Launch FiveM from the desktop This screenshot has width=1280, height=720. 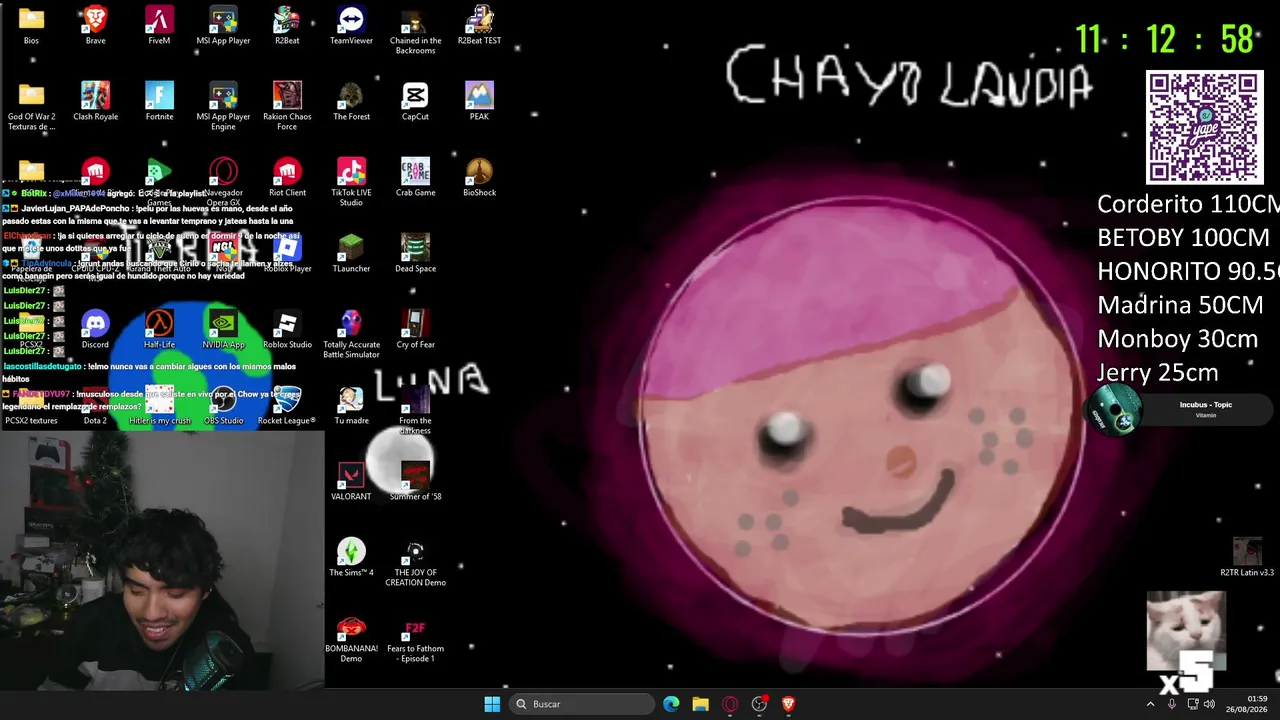(159, 25)
